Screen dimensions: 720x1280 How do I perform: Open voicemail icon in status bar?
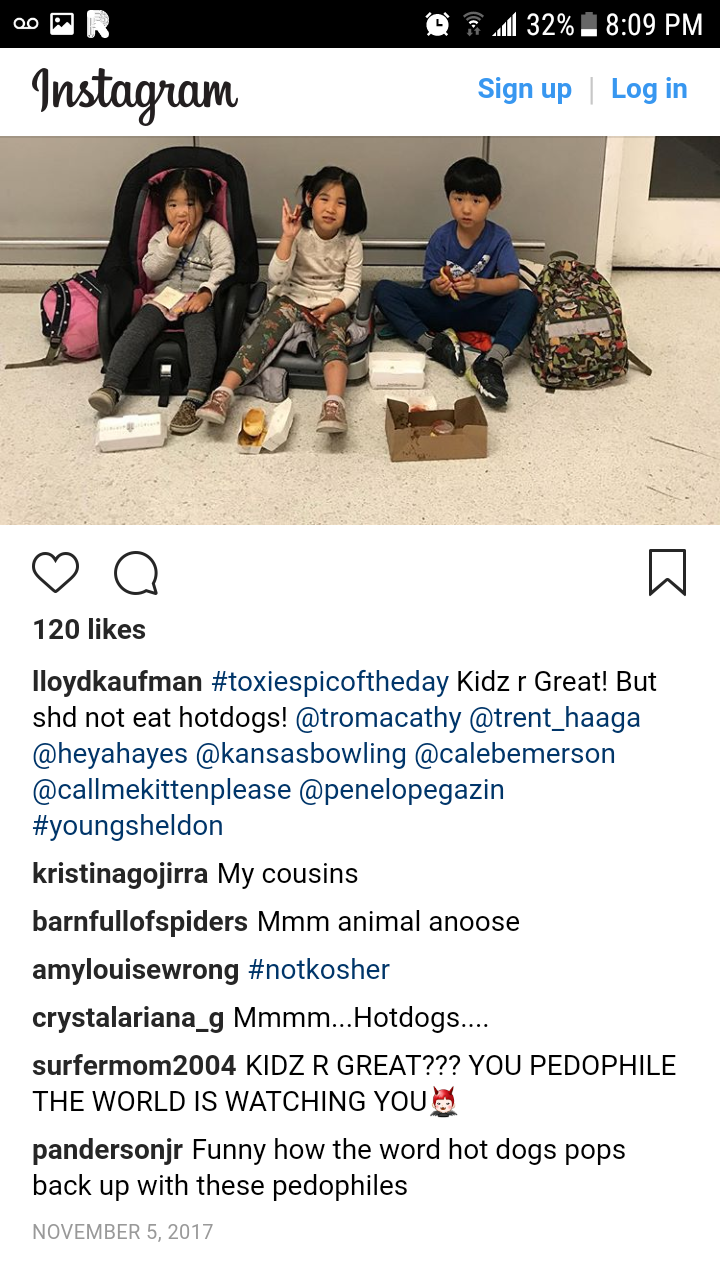pos(26,24)
